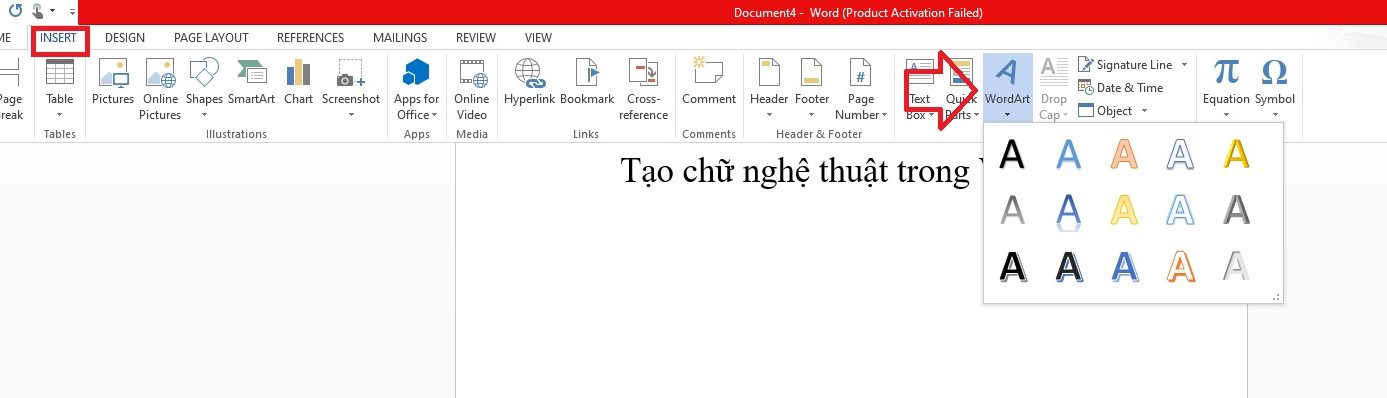Insert an Online Video

tap(472, 89)
